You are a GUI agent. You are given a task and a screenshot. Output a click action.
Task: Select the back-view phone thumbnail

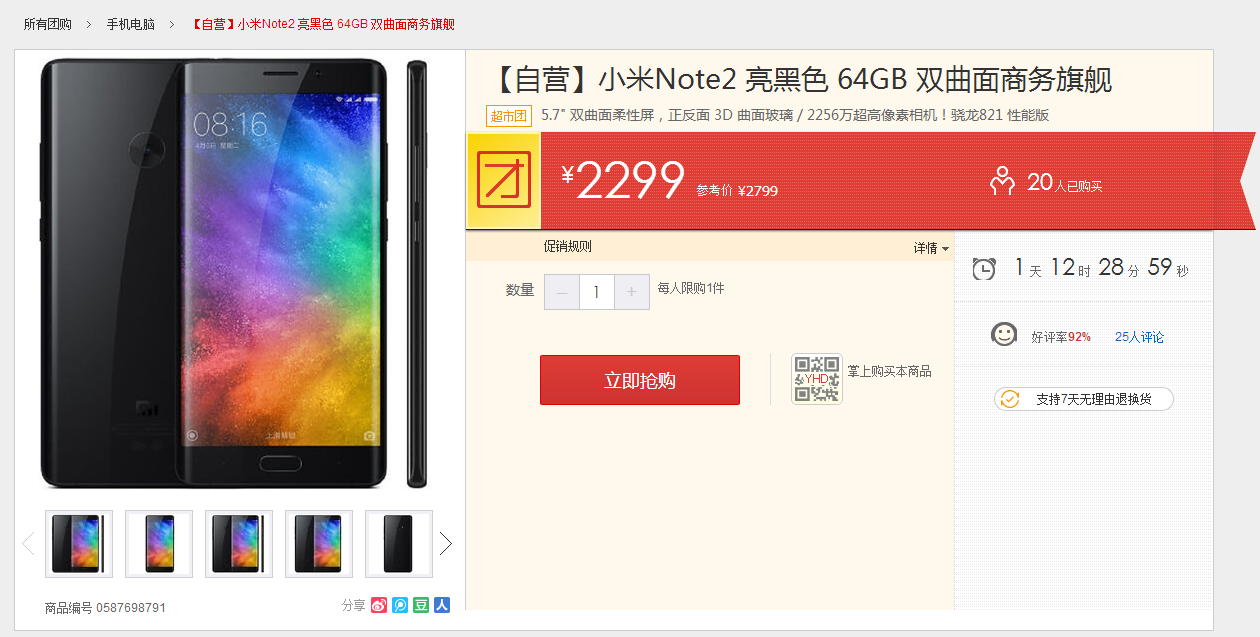[x=399, y=544]
